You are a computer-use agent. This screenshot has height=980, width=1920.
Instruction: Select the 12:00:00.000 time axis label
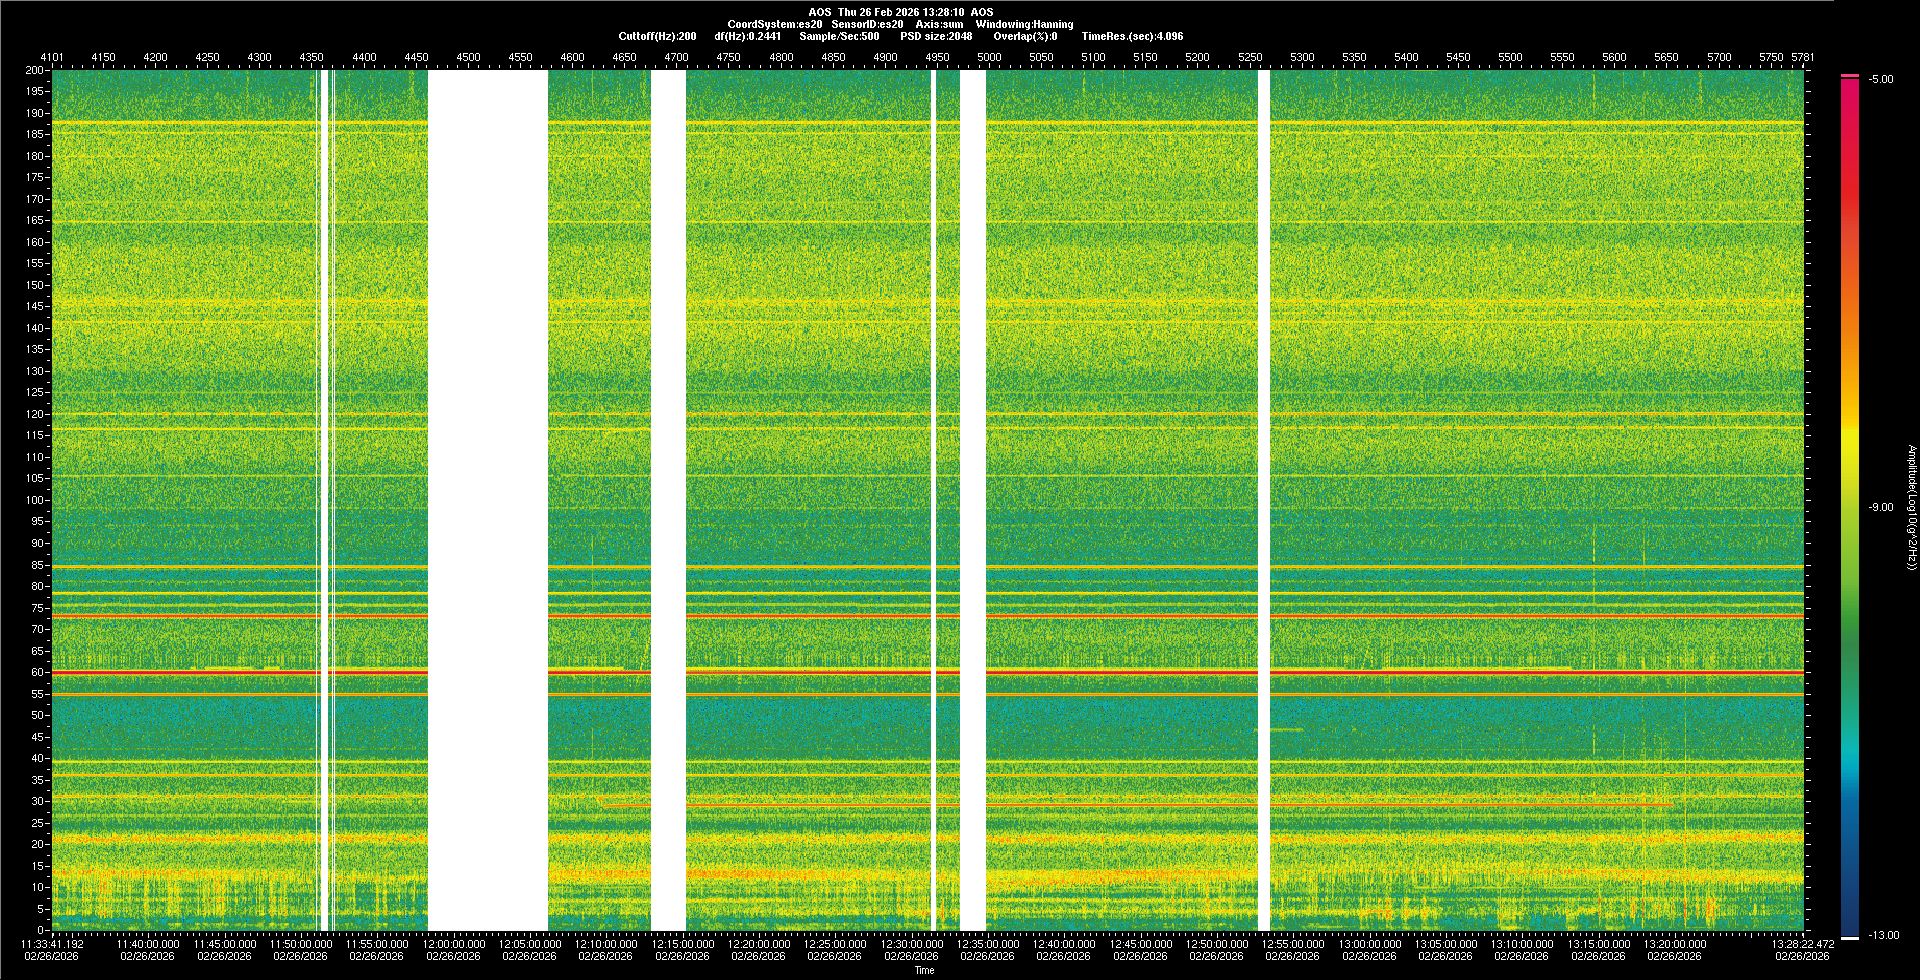(453, 944)
